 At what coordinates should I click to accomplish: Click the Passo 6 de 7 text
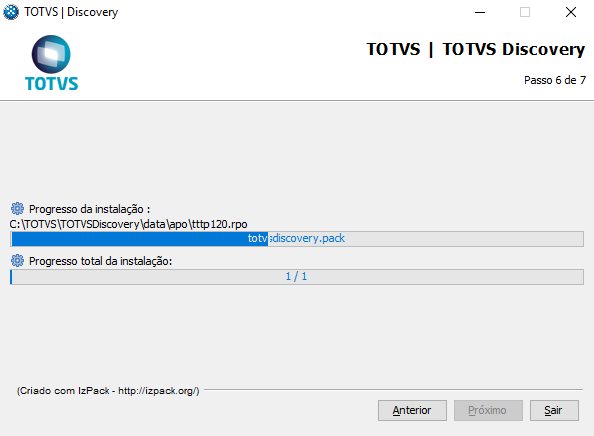(555, 80)
